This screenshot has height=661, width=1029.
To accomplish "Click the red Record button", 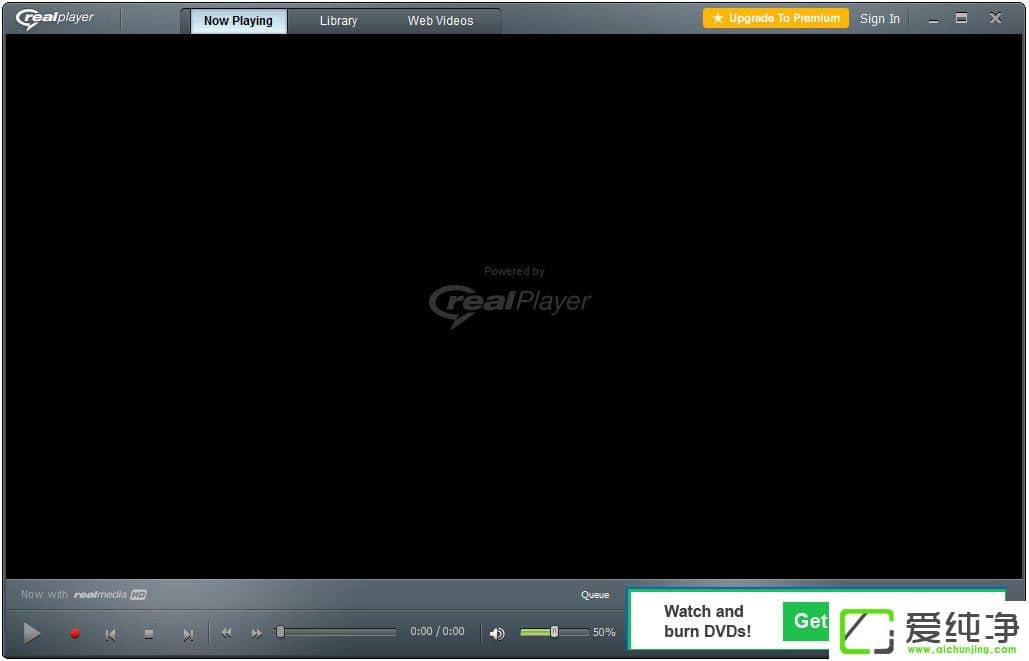I will [x=74, y=633].
